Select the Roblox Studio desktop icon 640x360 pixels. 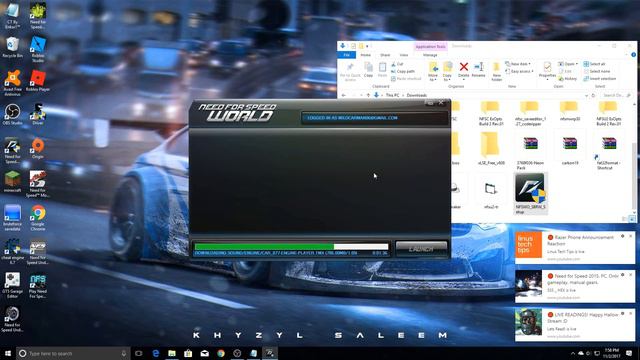38,49
